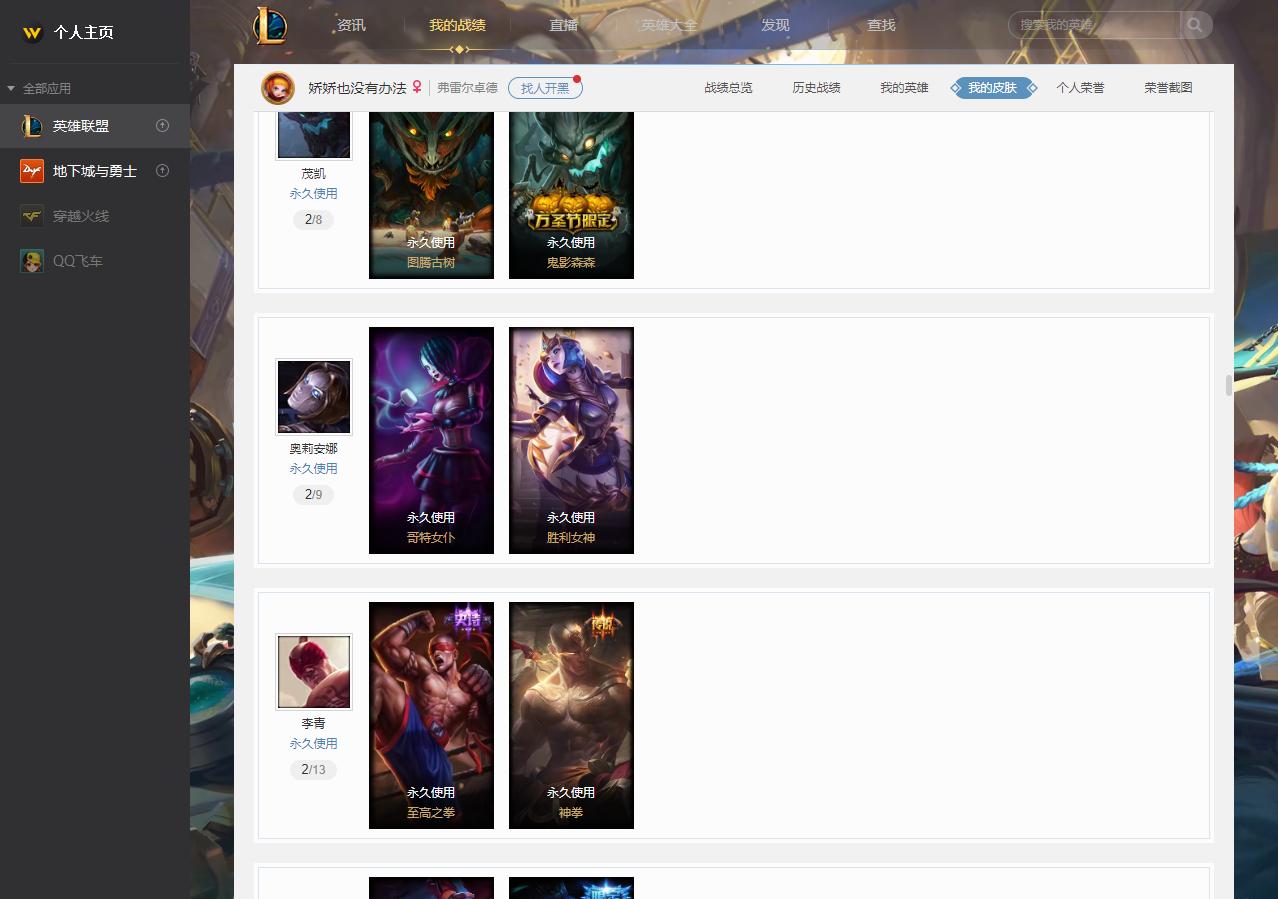Open the 资讯 tab
This screenshot has height=899, width=1278.
(x=351, y=25)
